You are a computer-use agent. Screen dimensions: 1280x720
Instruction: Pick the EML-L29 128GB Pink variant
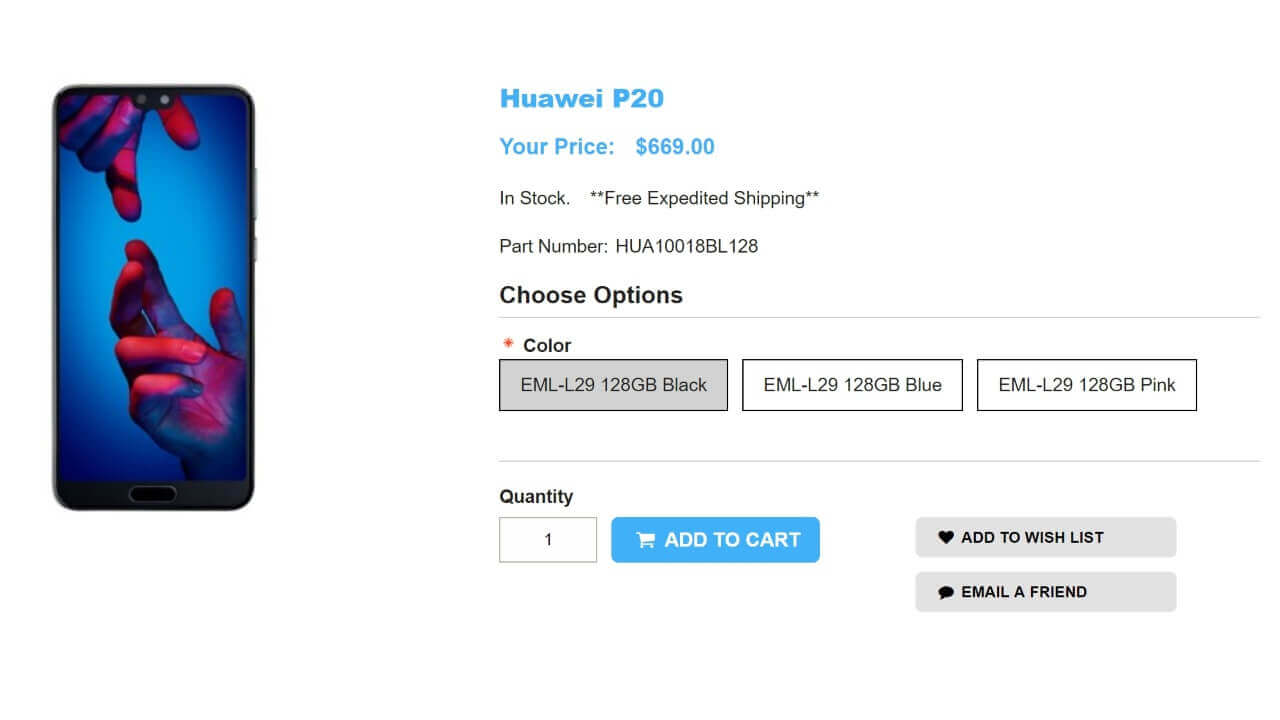(x=1086, y=385)
